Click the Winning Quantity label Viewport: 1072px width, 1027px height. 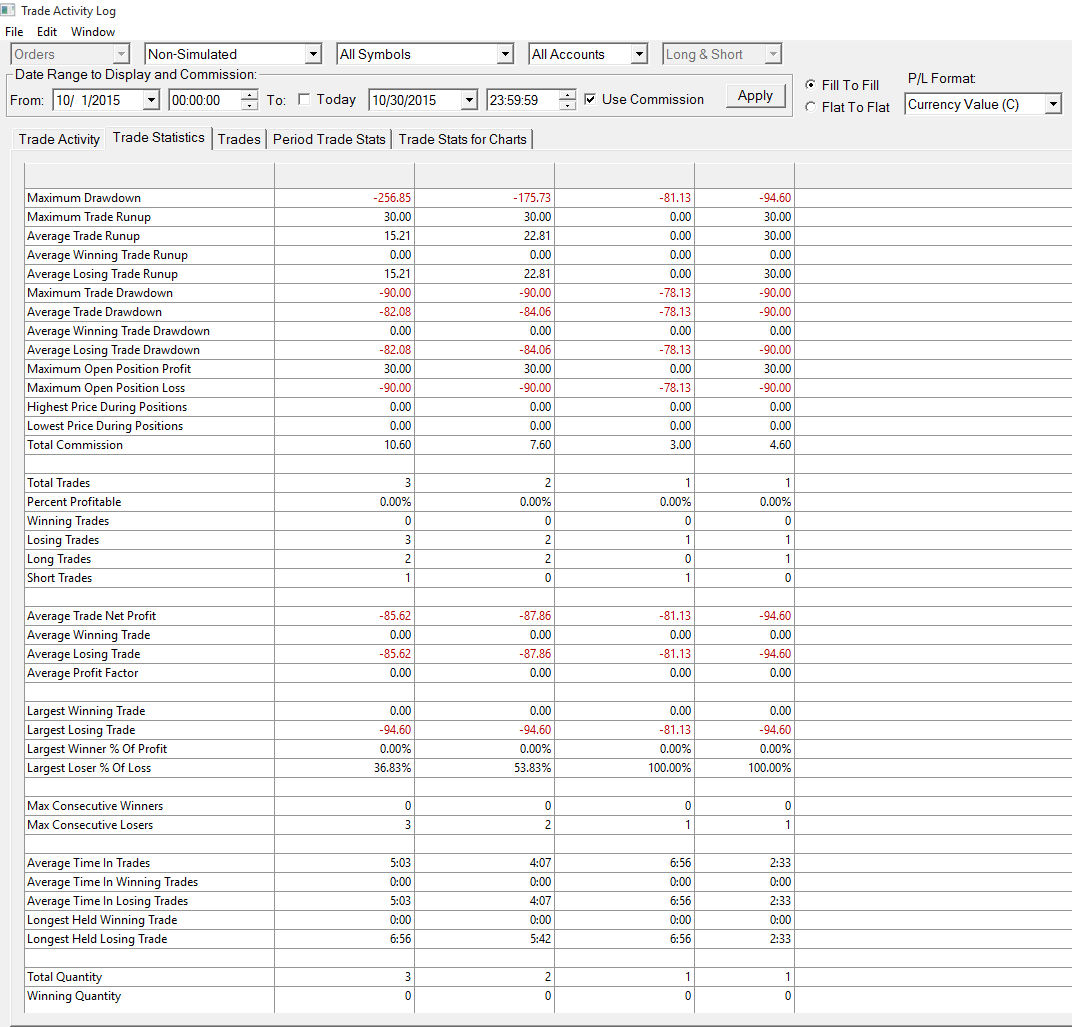pyautogui.click(x=74, y=997)
